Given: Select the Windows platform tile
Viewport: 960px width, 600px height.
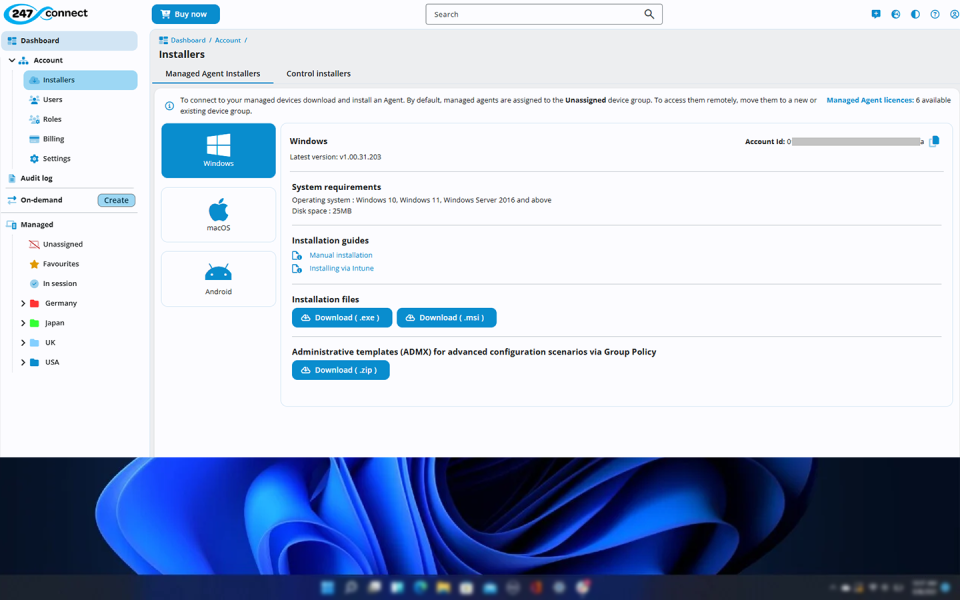Looking at the screenshot, I should pyautogui.click(x=218, y=150).
